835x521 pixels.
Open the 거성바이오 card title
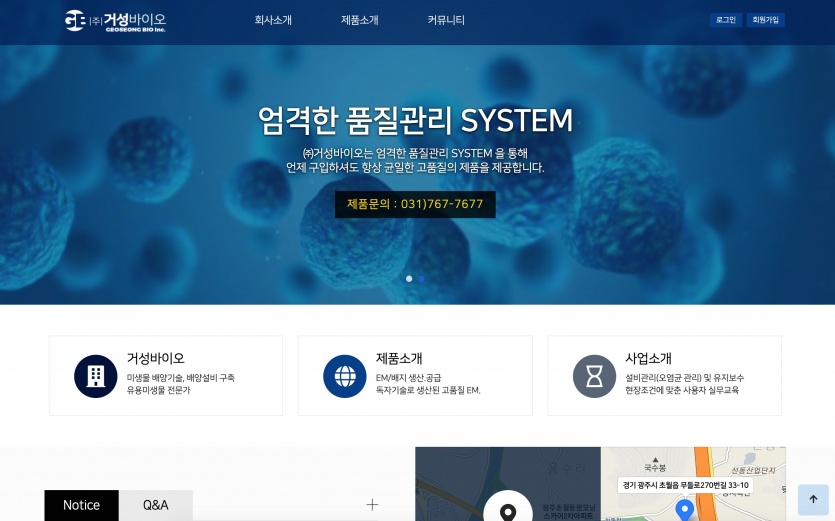[x=155, y=359]
